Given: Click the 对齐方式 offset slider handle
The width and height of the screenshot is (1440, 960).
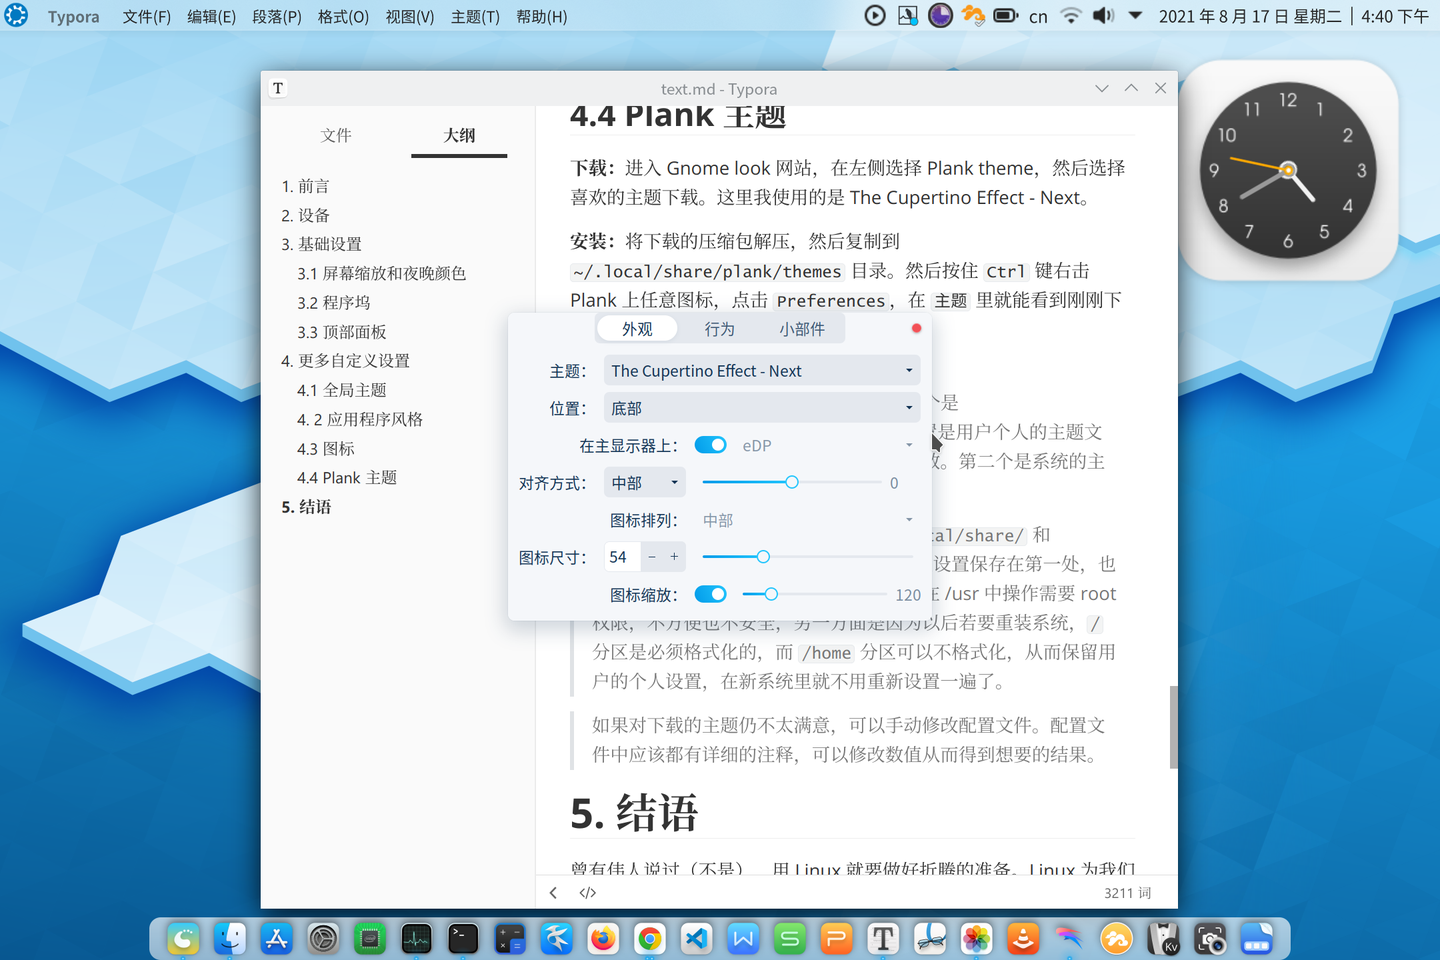Looking at the screenshot, I should [792, 482].
